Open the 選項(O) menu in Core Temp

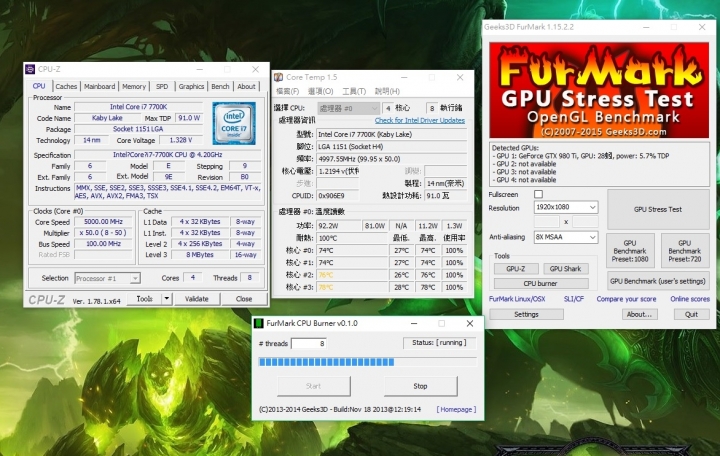coord(321,91)
